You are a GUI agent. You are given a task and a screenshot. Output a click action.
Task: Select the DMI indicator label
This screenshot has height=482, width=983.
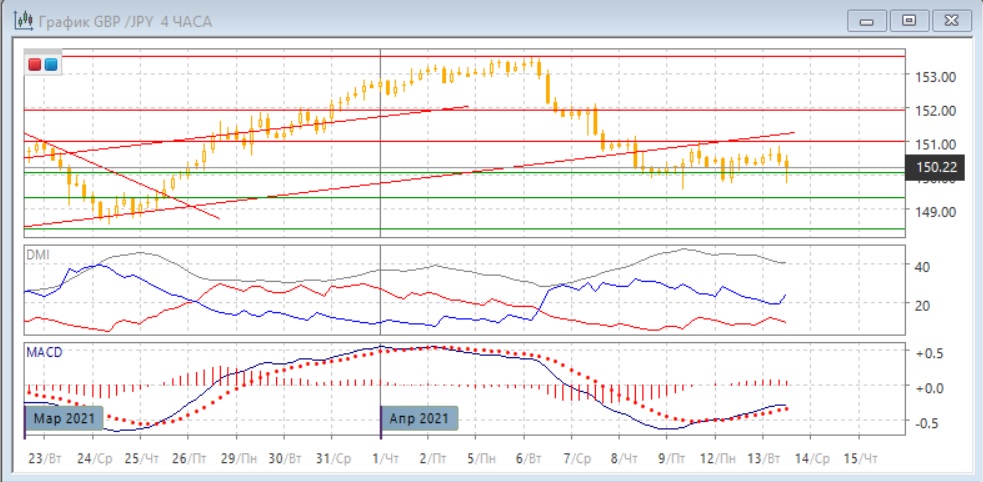(37, 254)
